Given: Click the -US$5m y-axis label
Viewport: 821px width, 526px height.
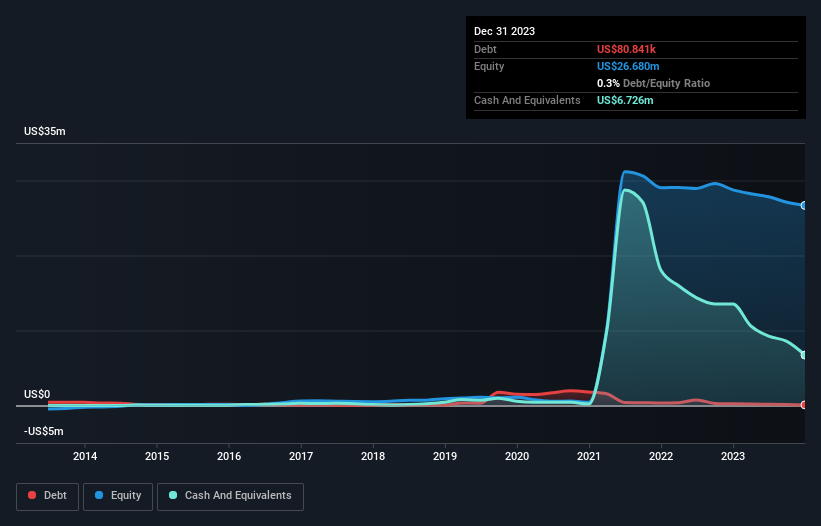Looking at the screenshot, I should [x=43, y=431].
